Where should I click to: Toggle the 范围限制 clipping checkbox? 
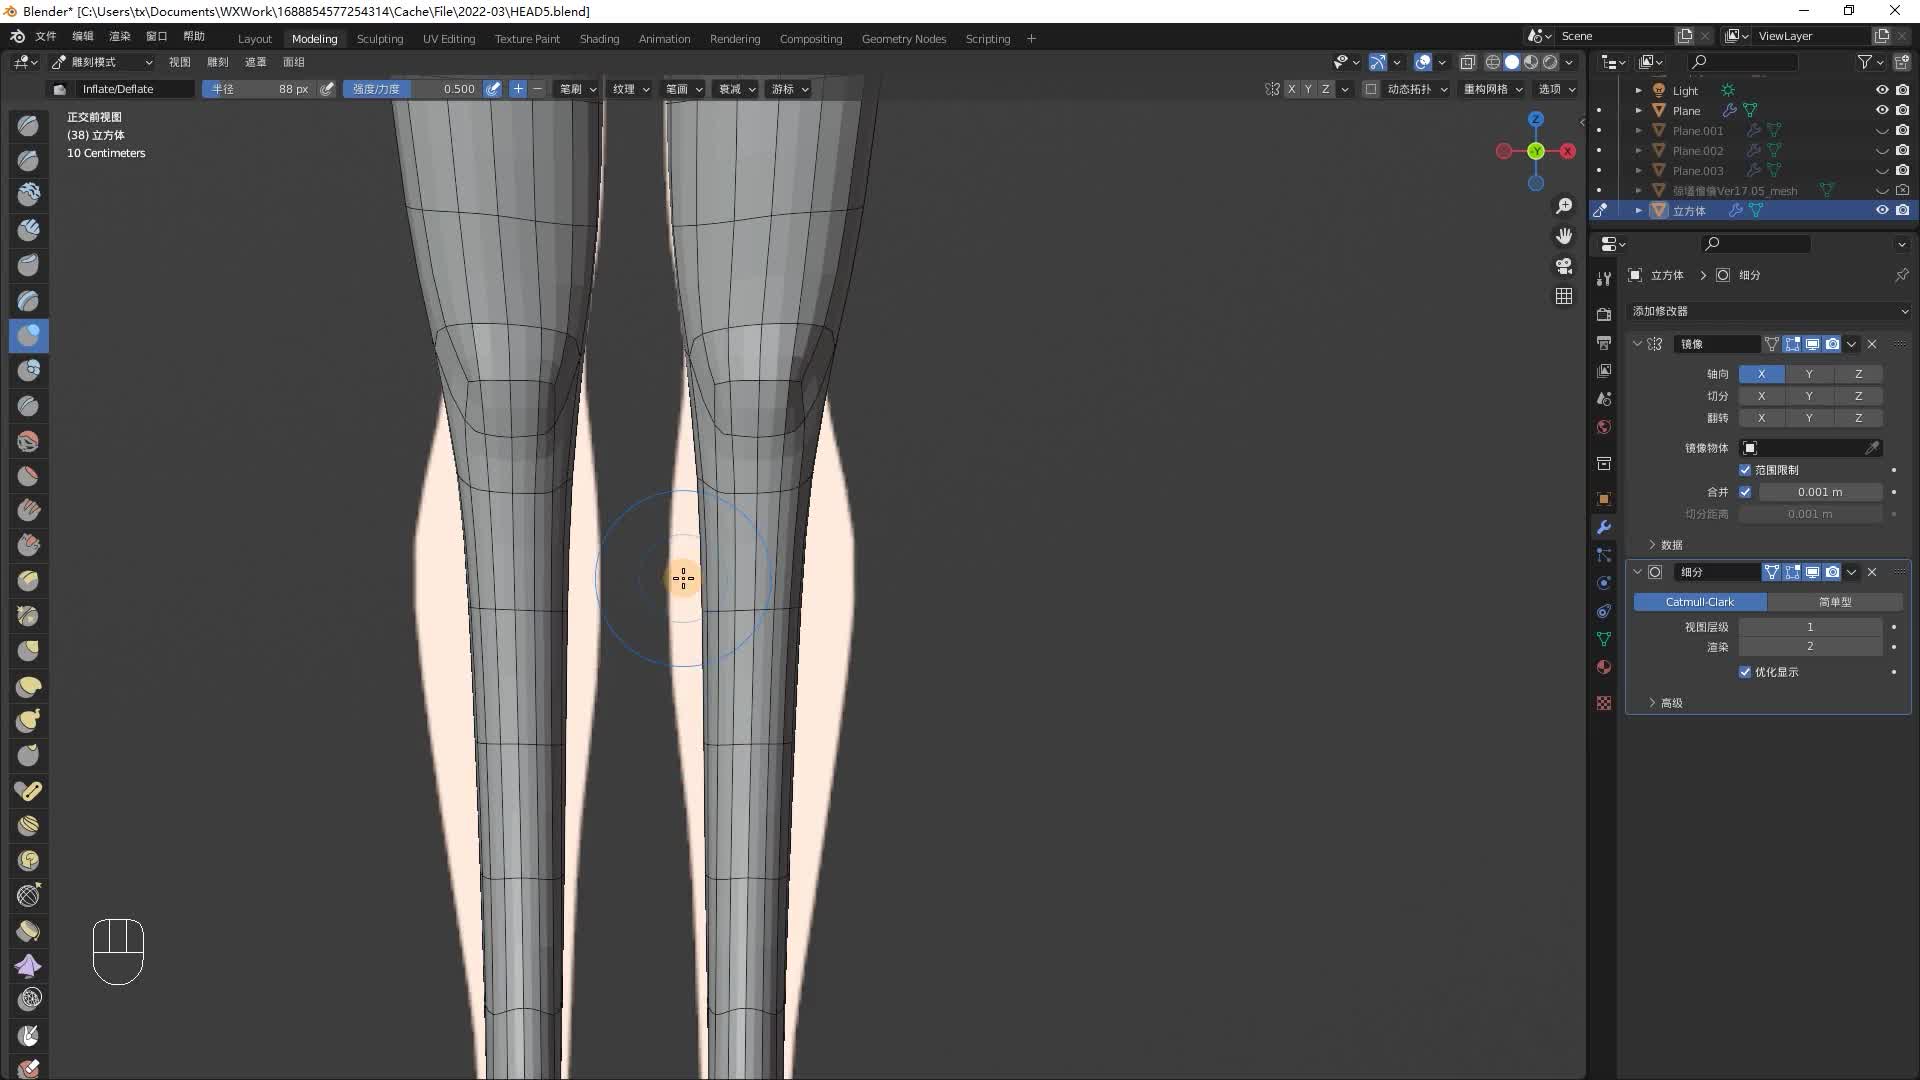click(x=1745, y=470)
